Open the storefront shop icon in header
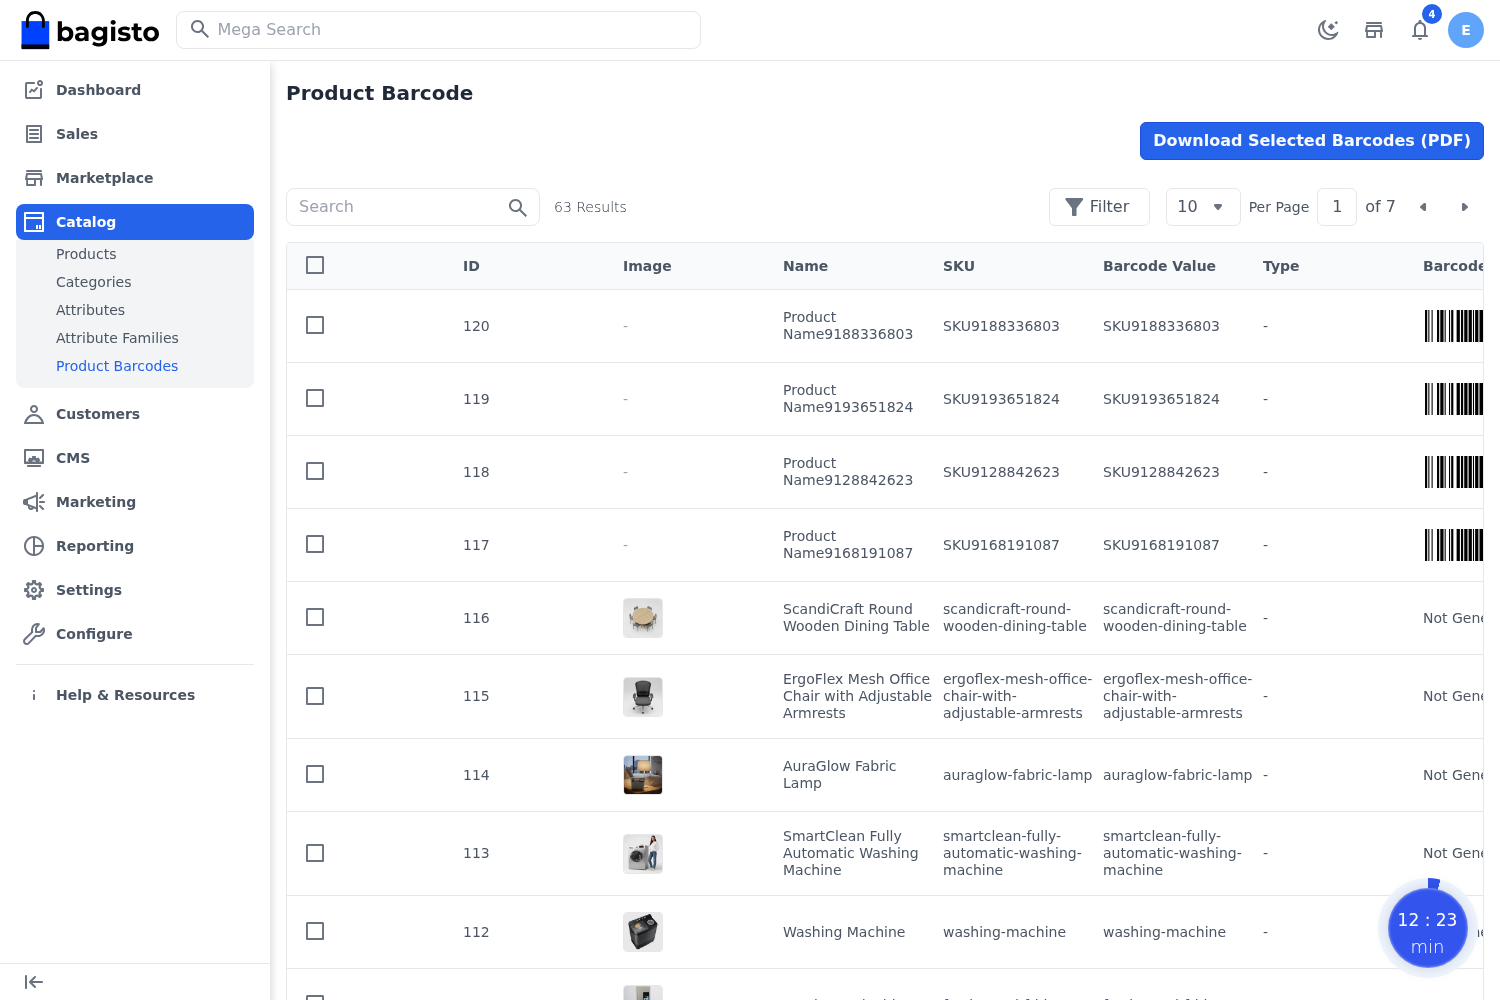This screenshot has width=1500, height=1000. pos(1374,30)
